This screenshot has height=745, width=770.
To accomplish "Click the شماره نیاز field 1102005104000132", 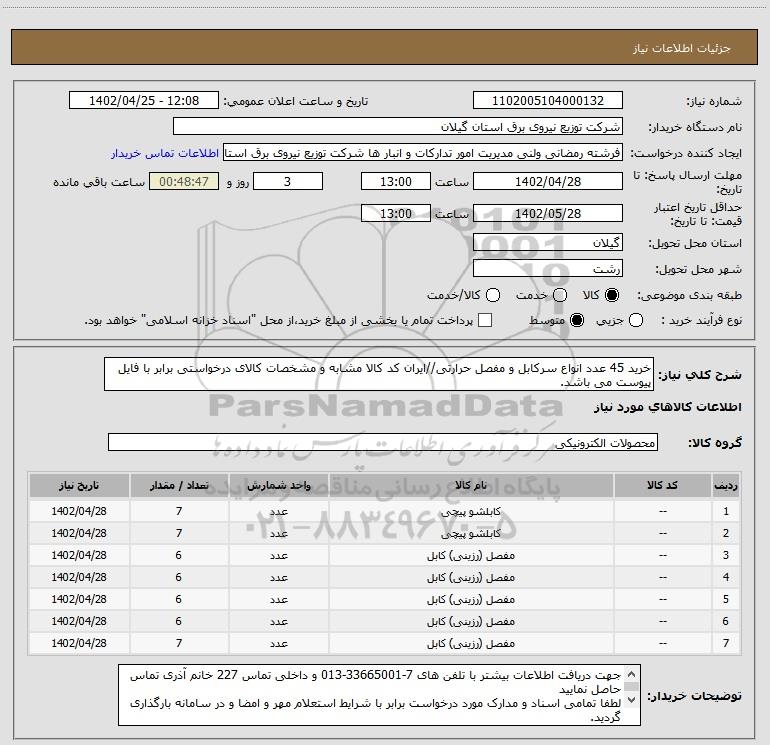I will [548, 100].
